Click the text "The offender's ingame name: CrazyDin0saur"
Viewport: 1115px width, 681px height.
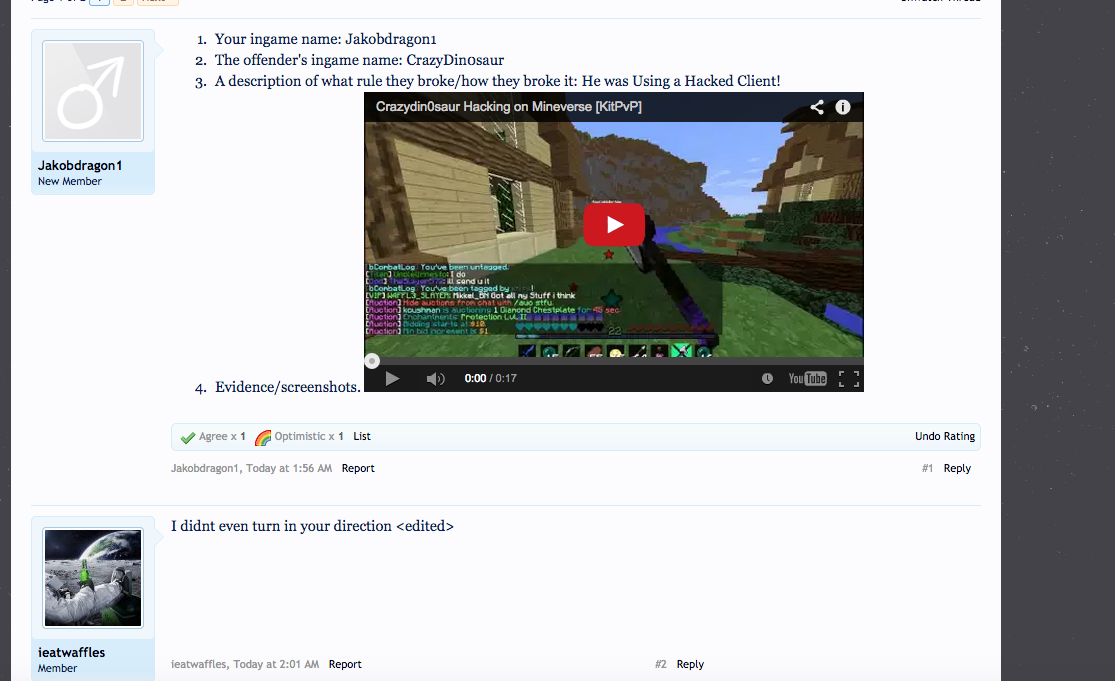359,60
